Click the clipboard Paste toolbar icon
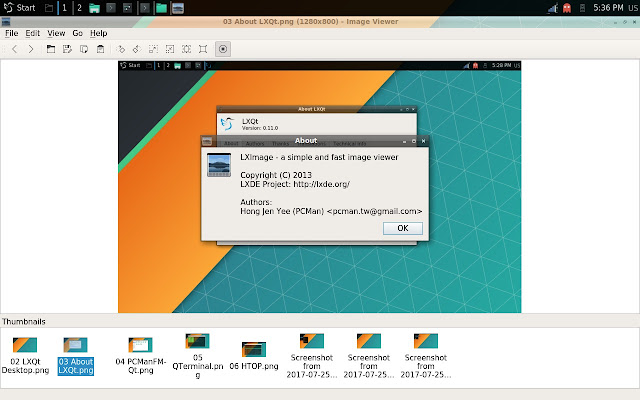The height and width of the screenshot is (400, 640). pyautogui.click(x=100, y=49)
